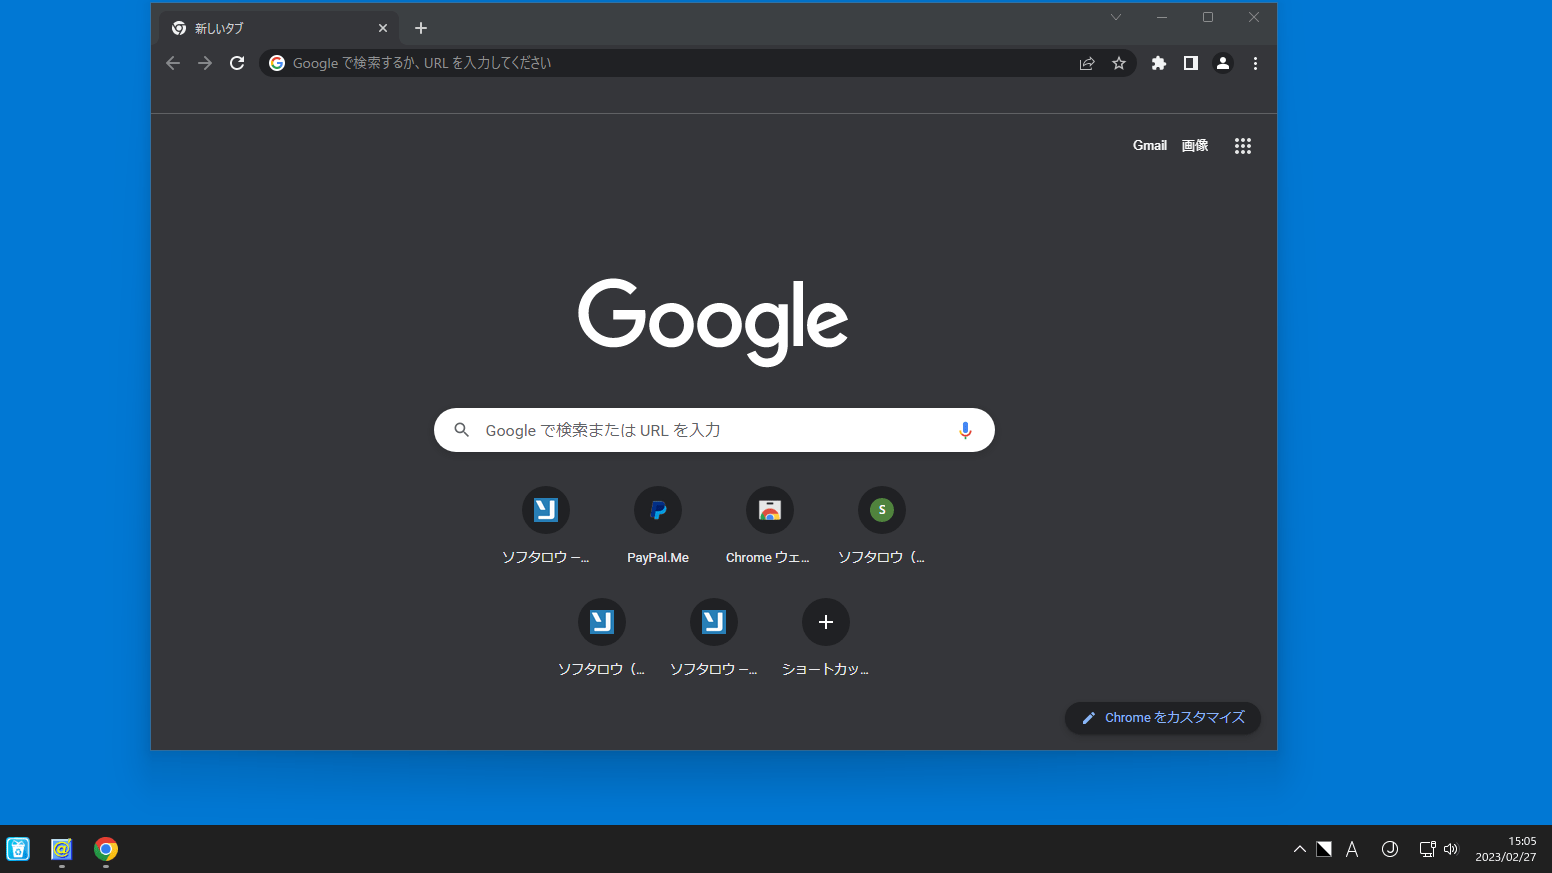The width and height of the screenshot is (1552, 873).
Task: Select the 新しいタブ tab
Action: pyautogui.click(x=278, y=28)
